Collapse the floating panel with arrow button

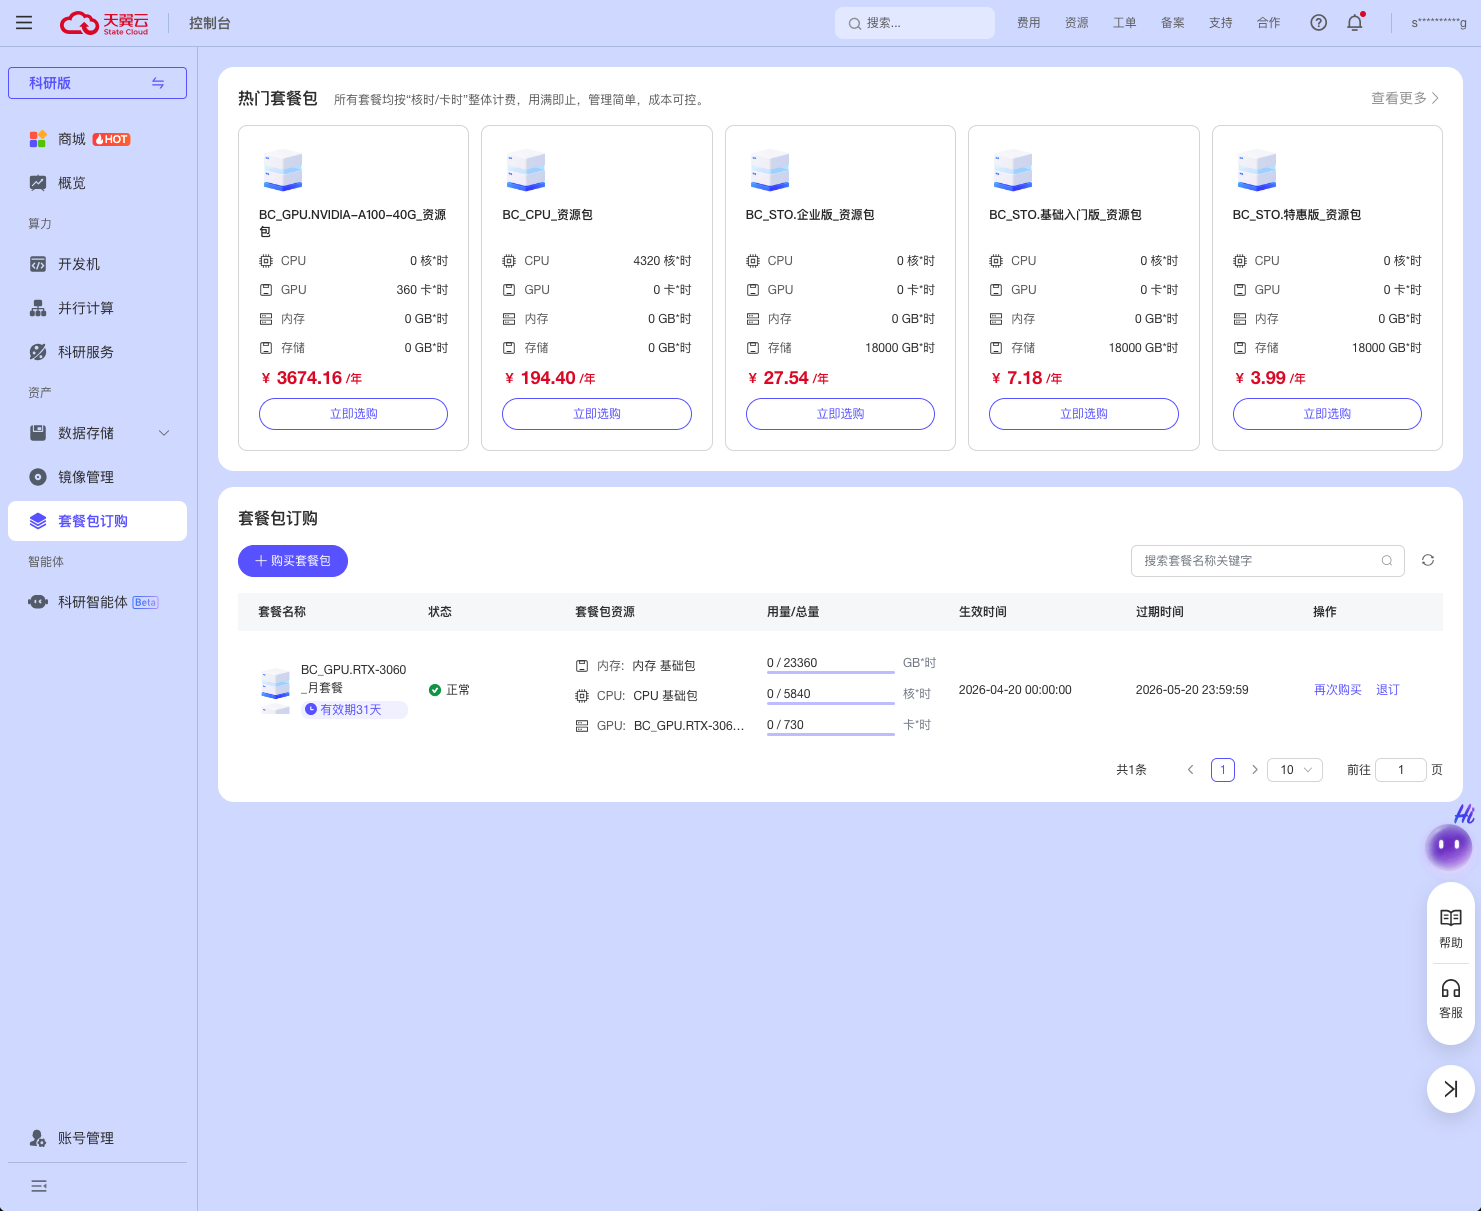click(1451, 1089)
